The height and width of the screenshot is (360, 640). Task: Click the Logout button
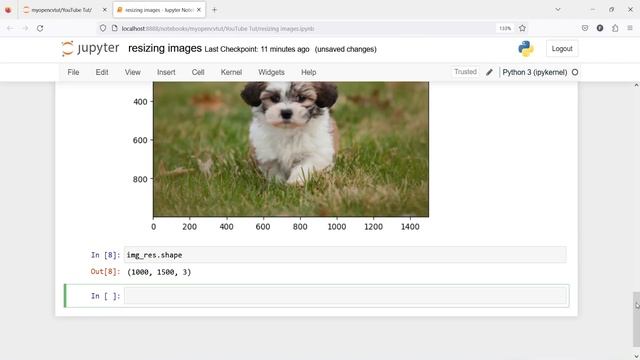click(x=562, y=49)
